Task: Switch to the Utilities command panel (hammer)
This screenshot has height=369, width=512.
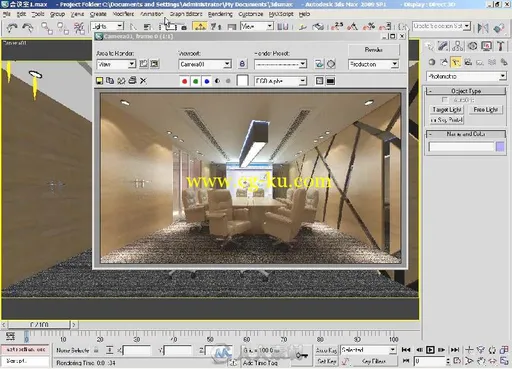Action: [x=501, y=46]
